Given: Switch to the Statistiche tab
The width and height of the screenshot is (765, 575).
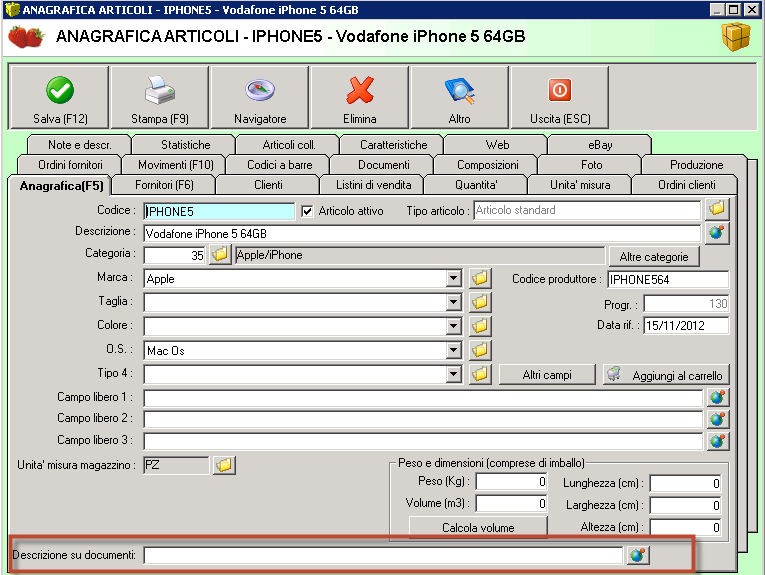Looking at the screenshot, I should pos(185,145).
